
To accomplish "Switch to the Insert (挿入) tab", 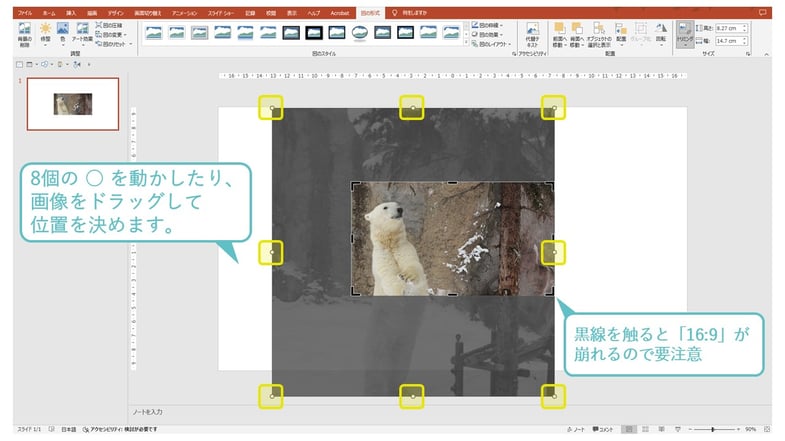I will coord(71,13).
